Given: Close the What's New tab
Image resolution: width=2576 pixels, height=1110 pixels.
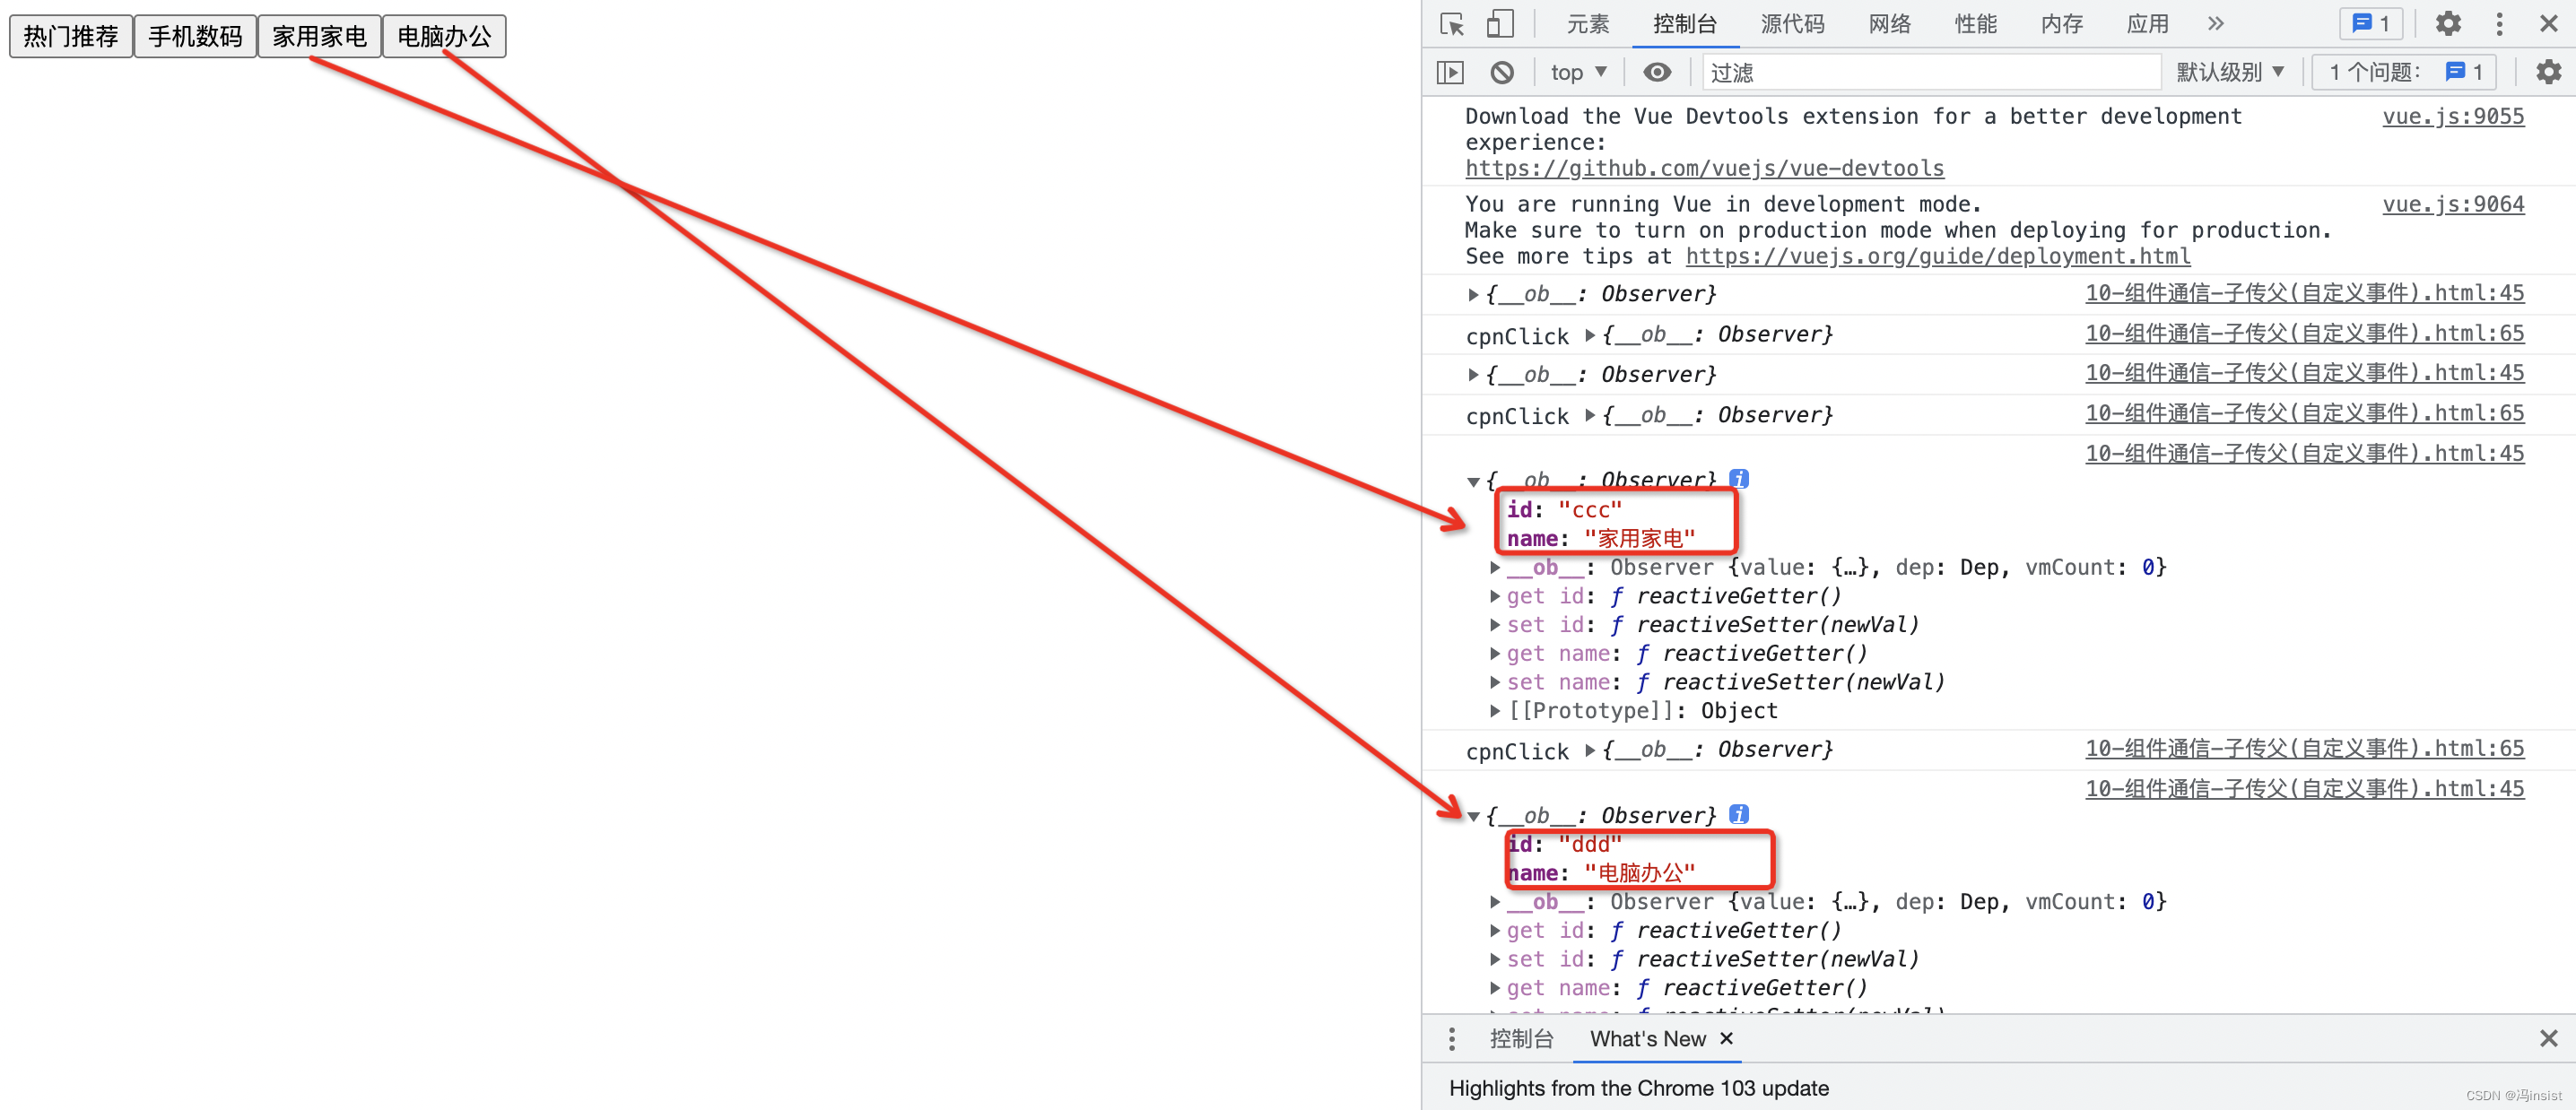Looking at the screenshot, I should pos(1726,1039).
